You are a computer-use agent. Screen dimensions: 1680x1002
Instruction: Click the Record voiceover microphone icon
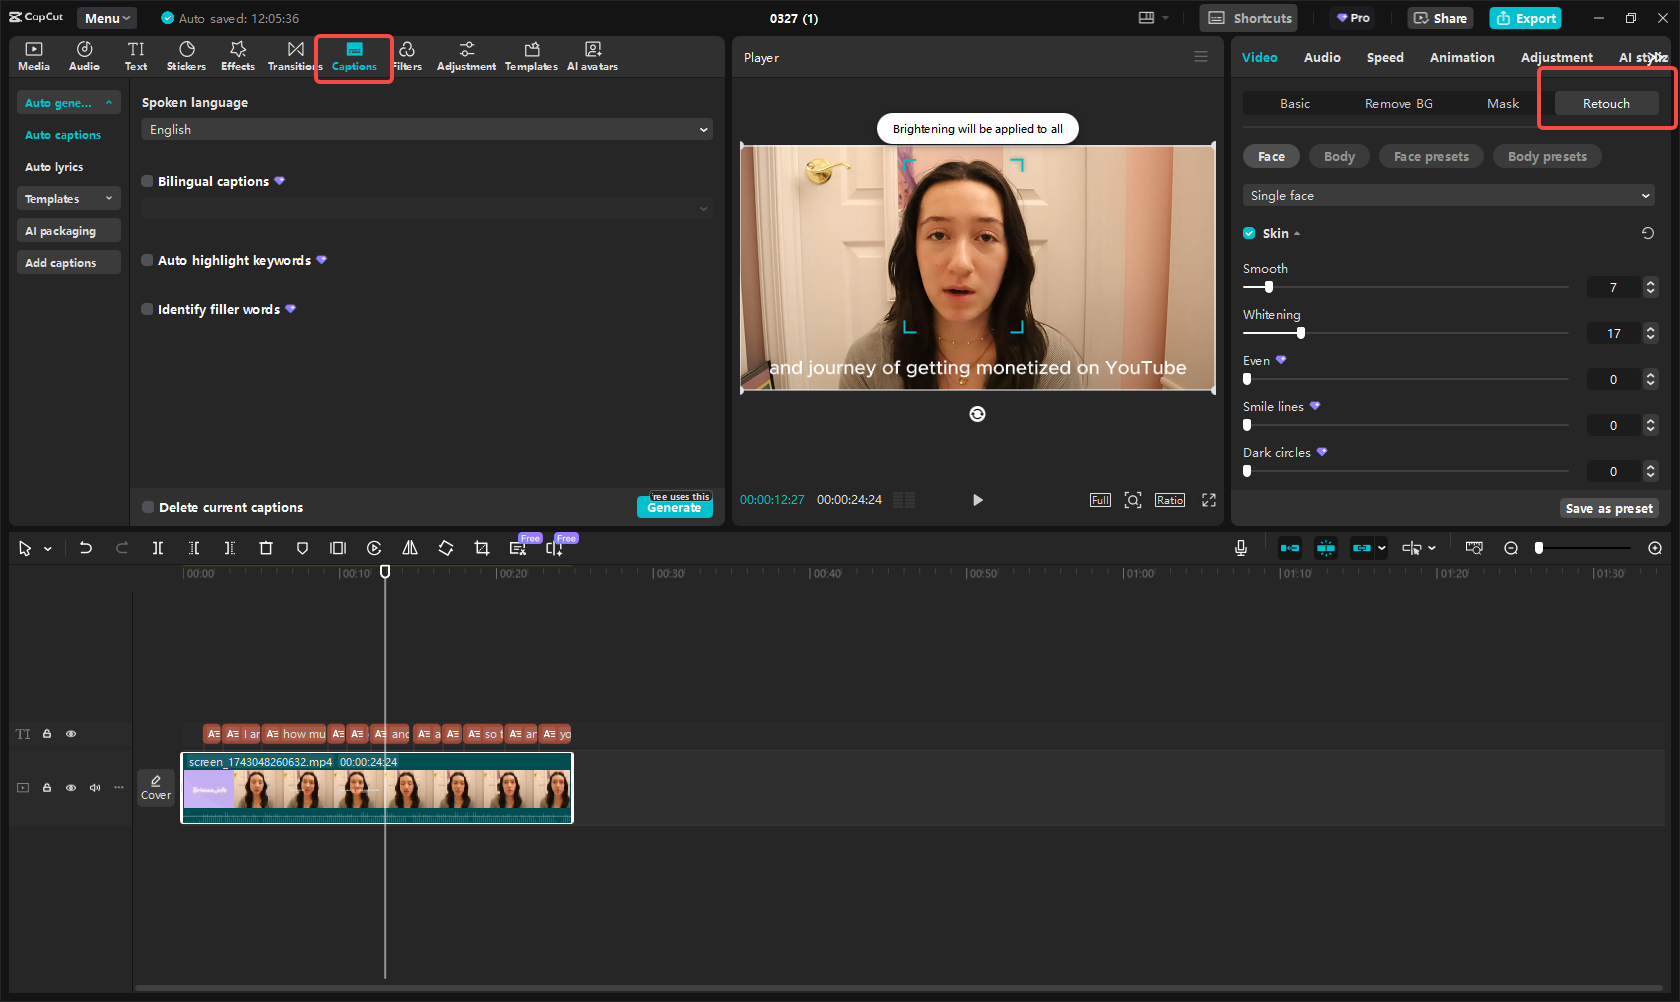click(1241, 548)
